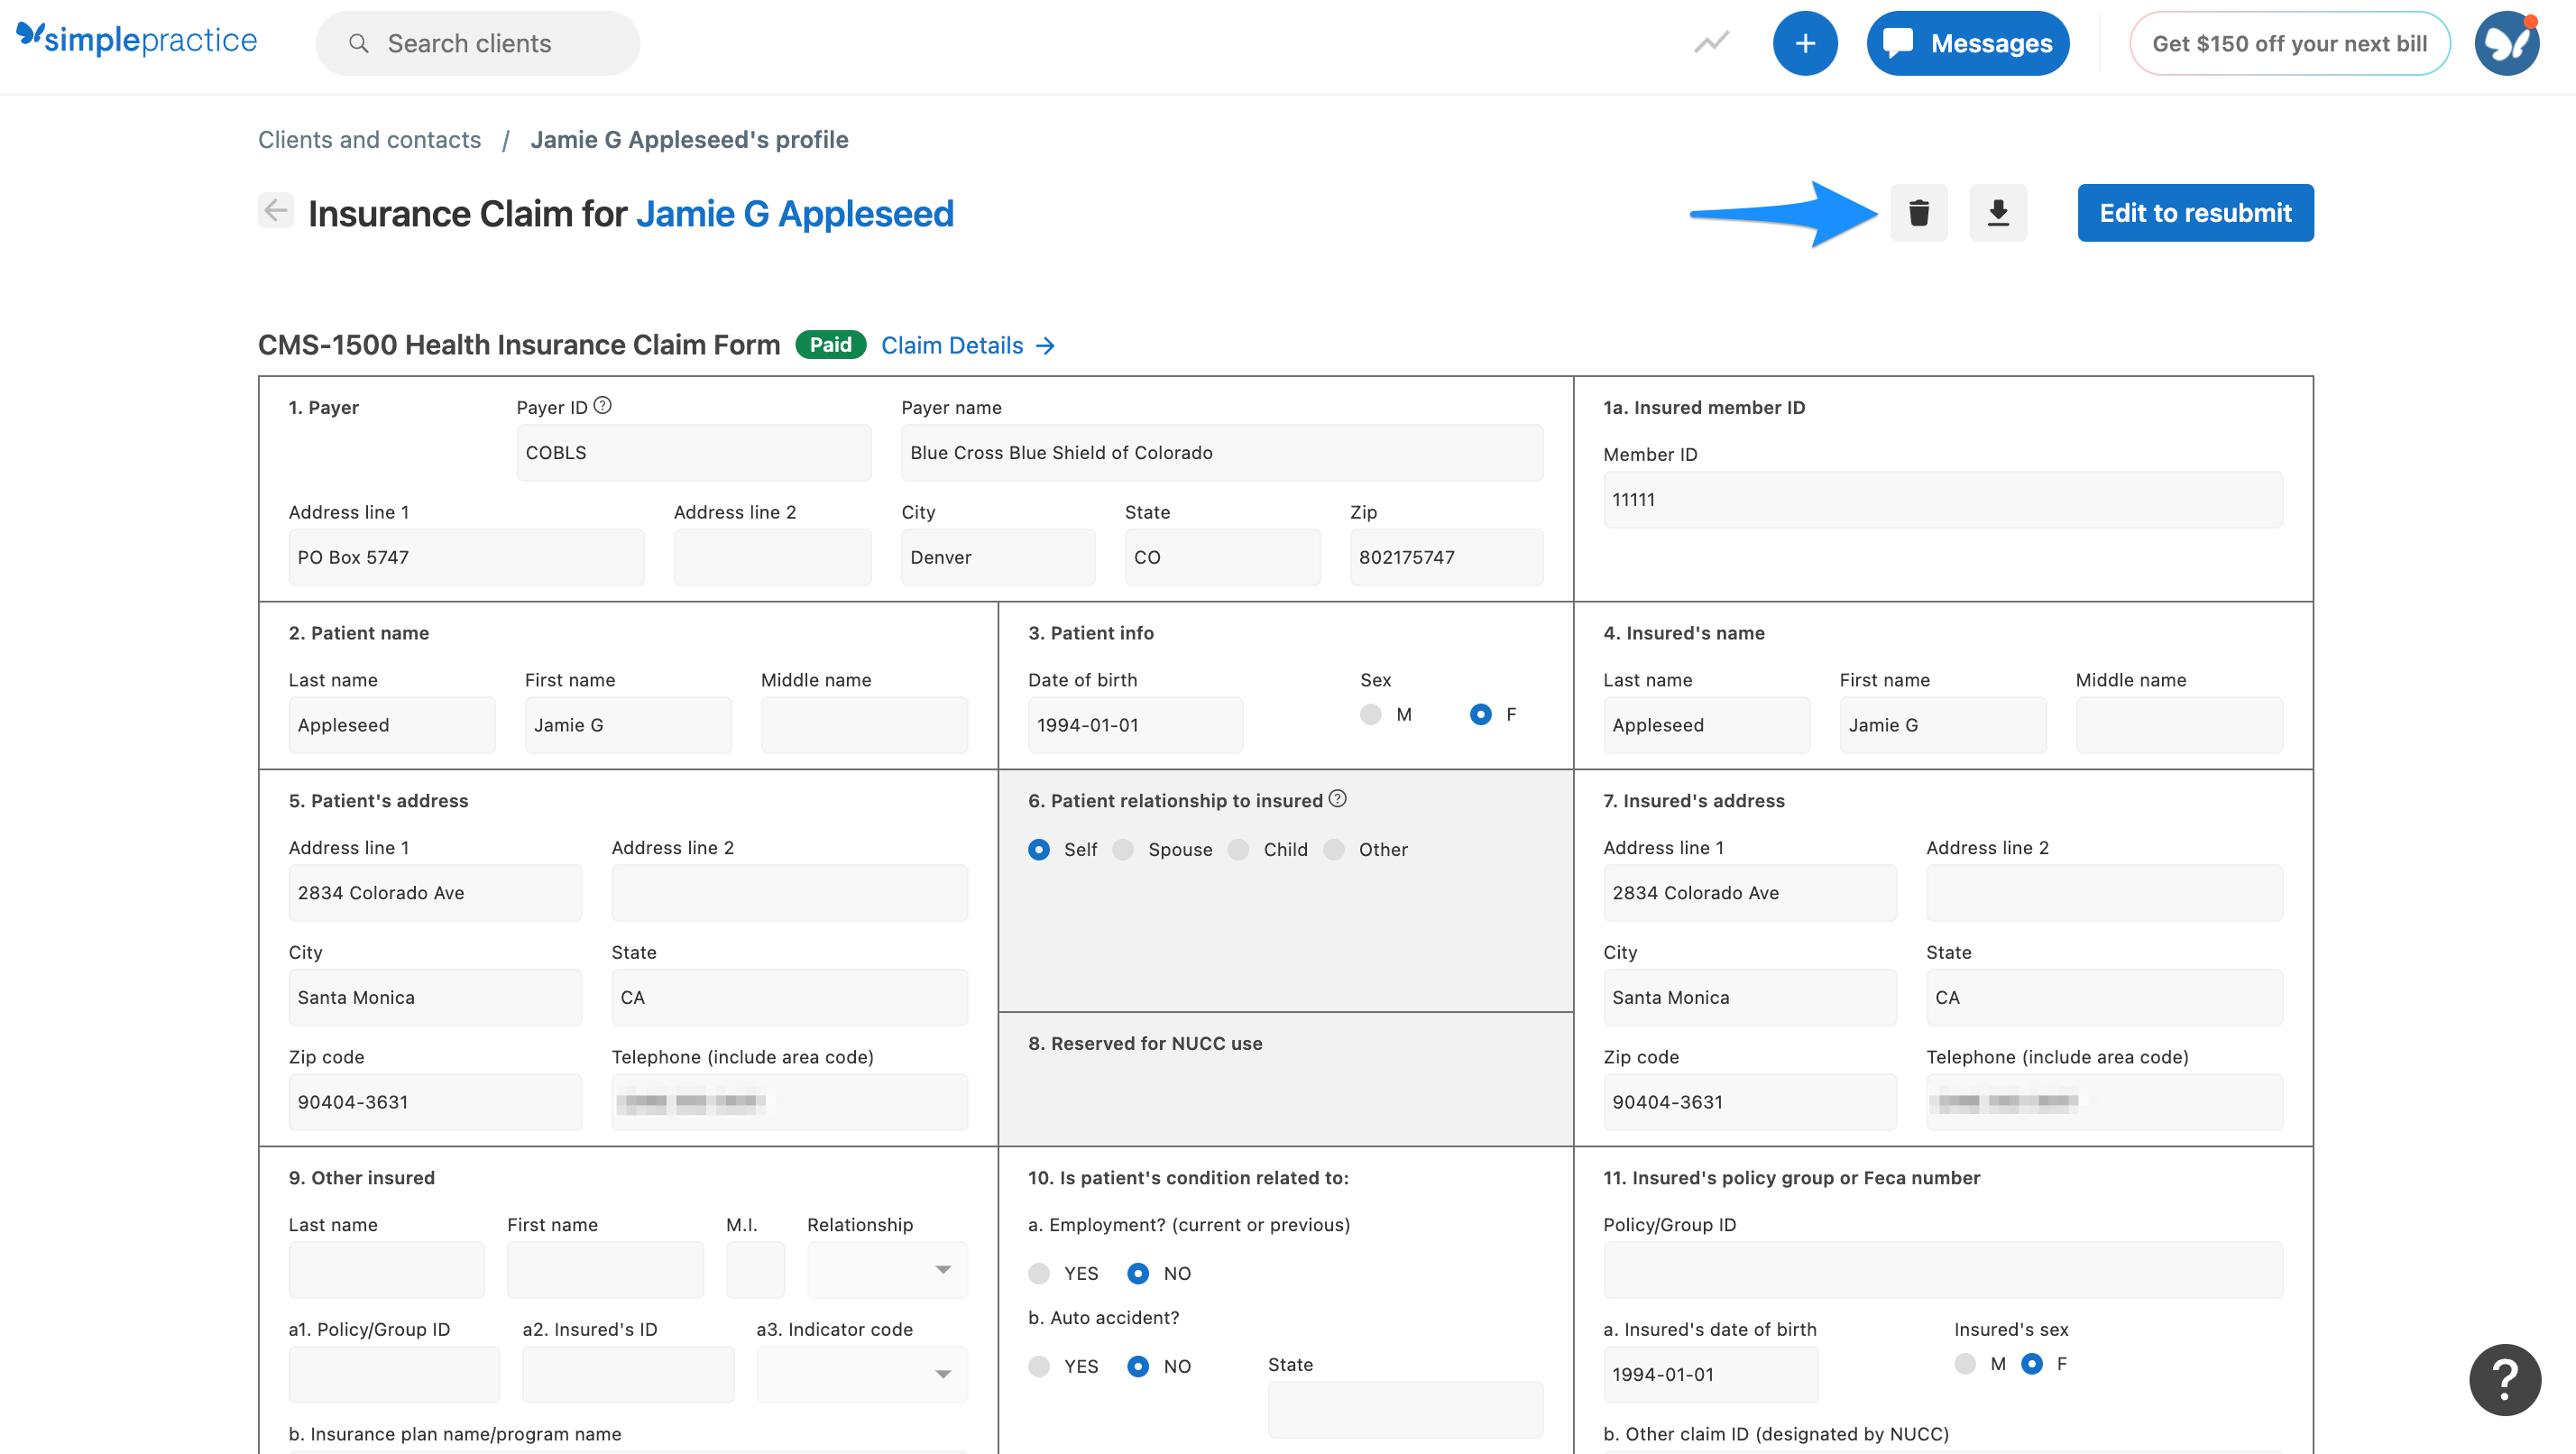The height and width of the screenshot is (1454, 2576).
Task: Click patient Middle name field
Action: [864, 725]
